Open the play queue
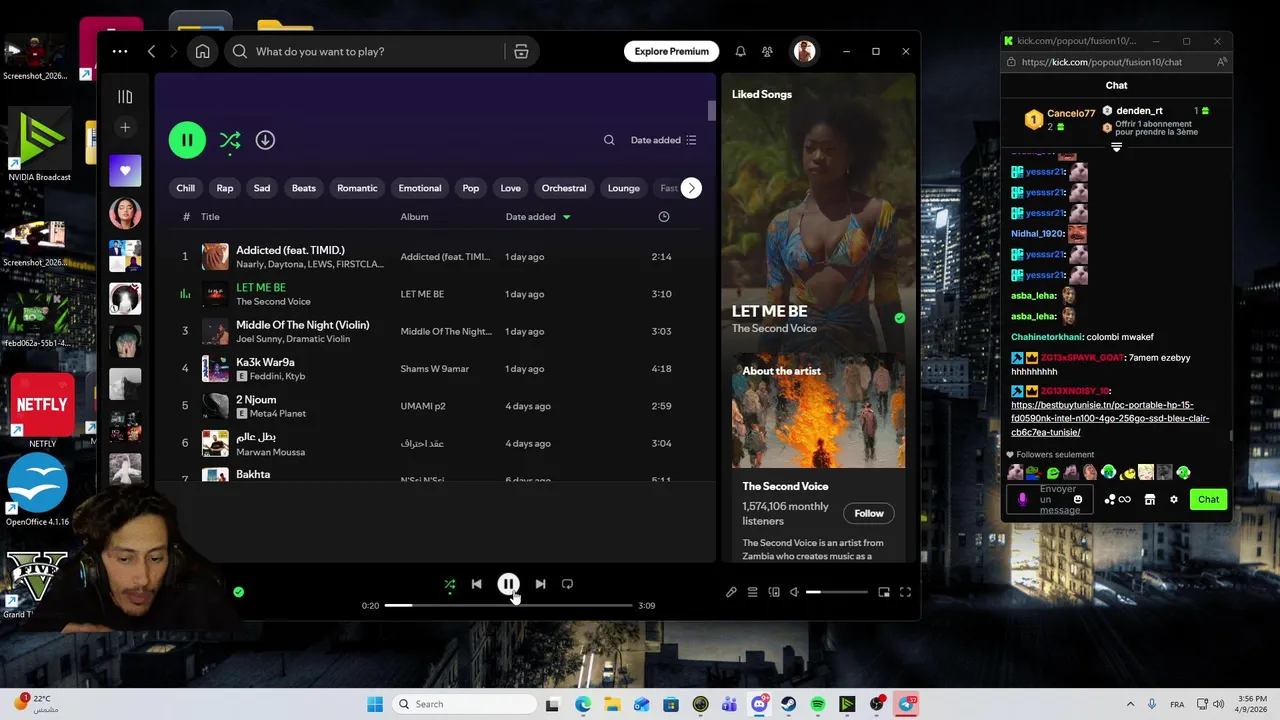The height and width of the screenshot is (720, 1280). (x=753, y=592)
